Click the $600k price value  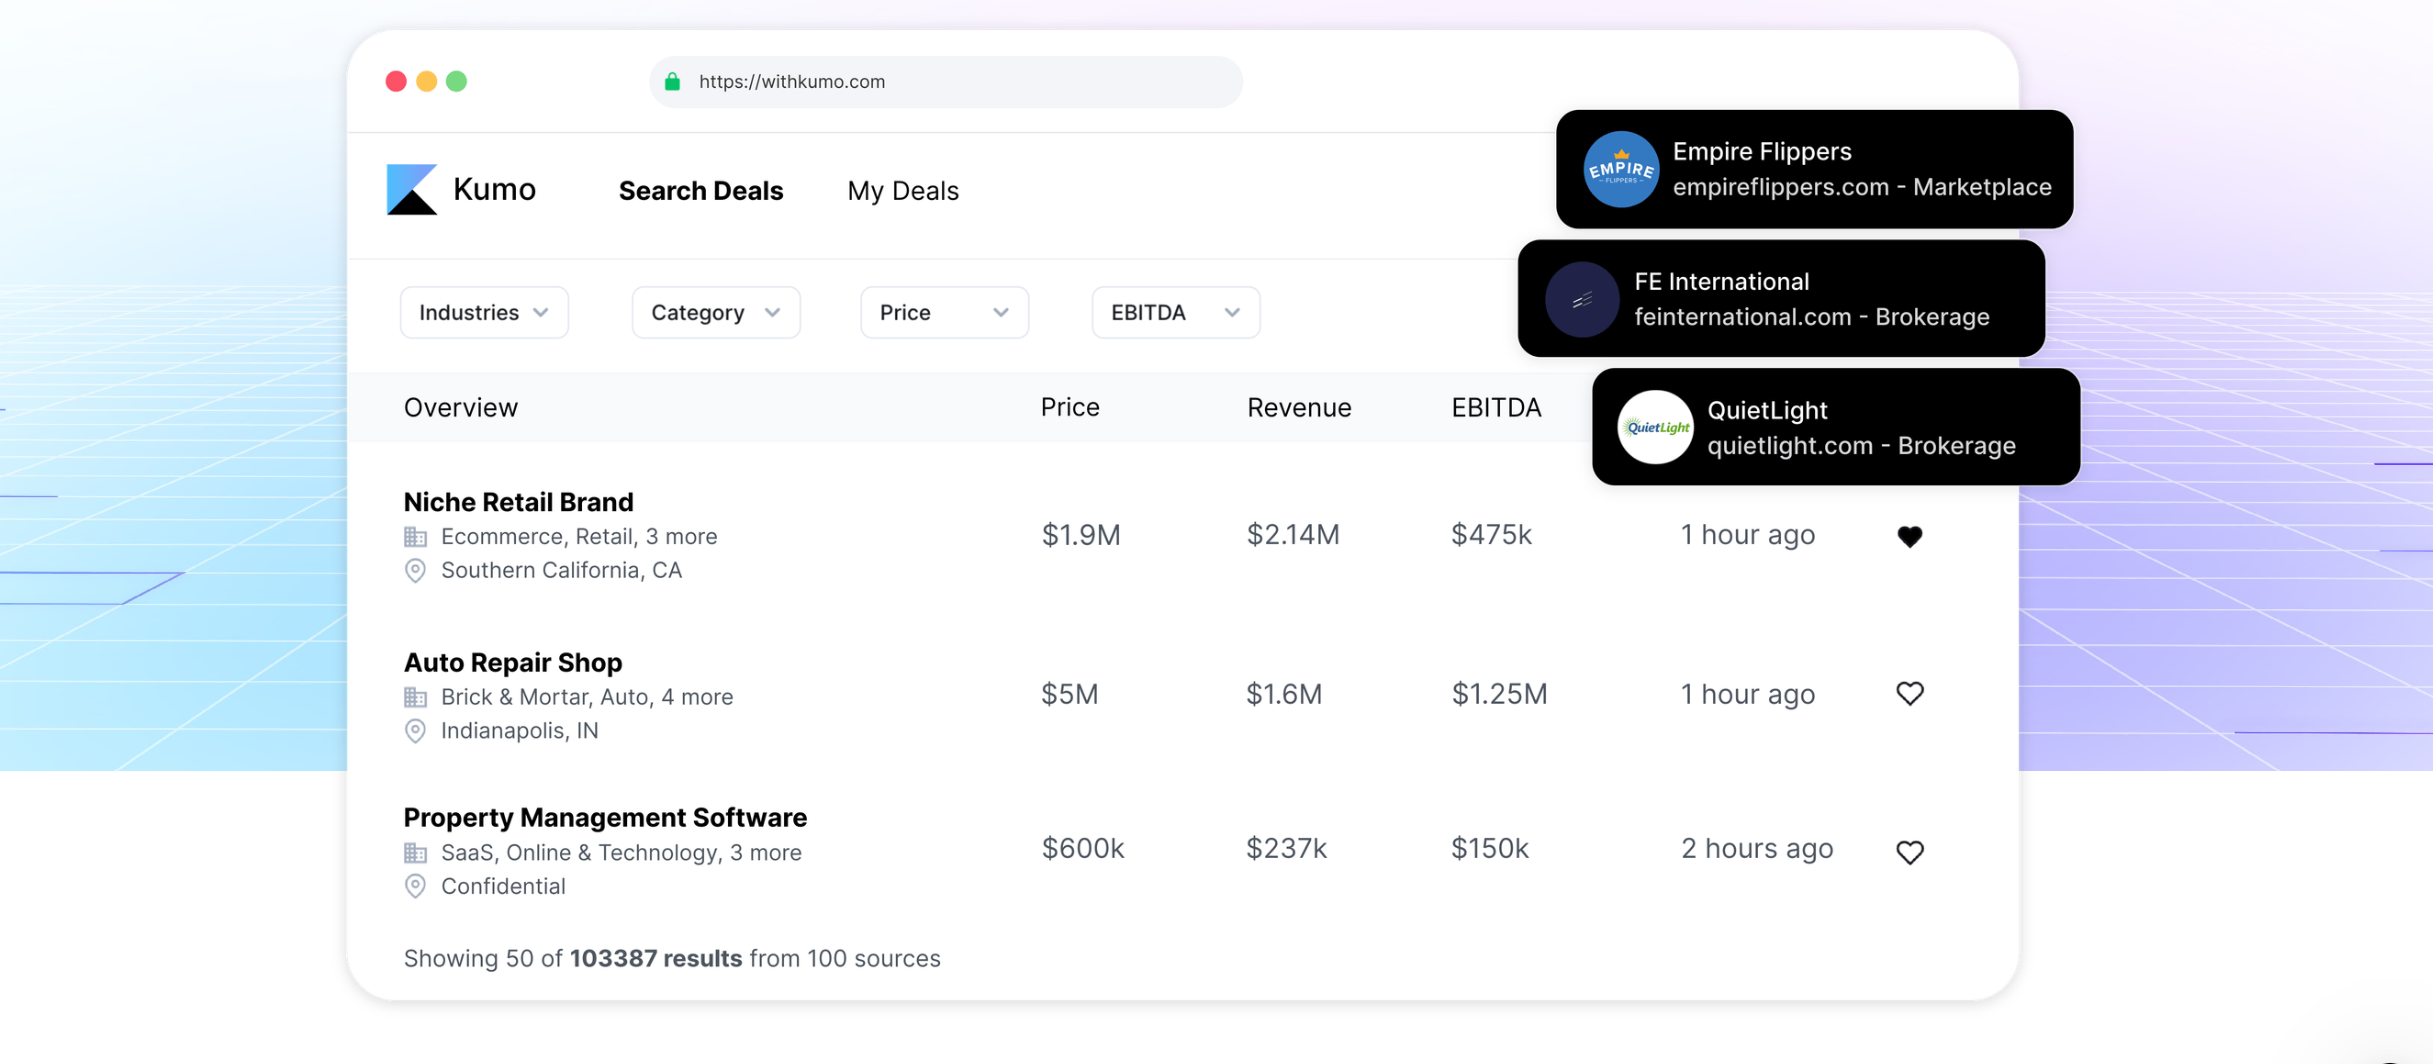coord(1083,848)
